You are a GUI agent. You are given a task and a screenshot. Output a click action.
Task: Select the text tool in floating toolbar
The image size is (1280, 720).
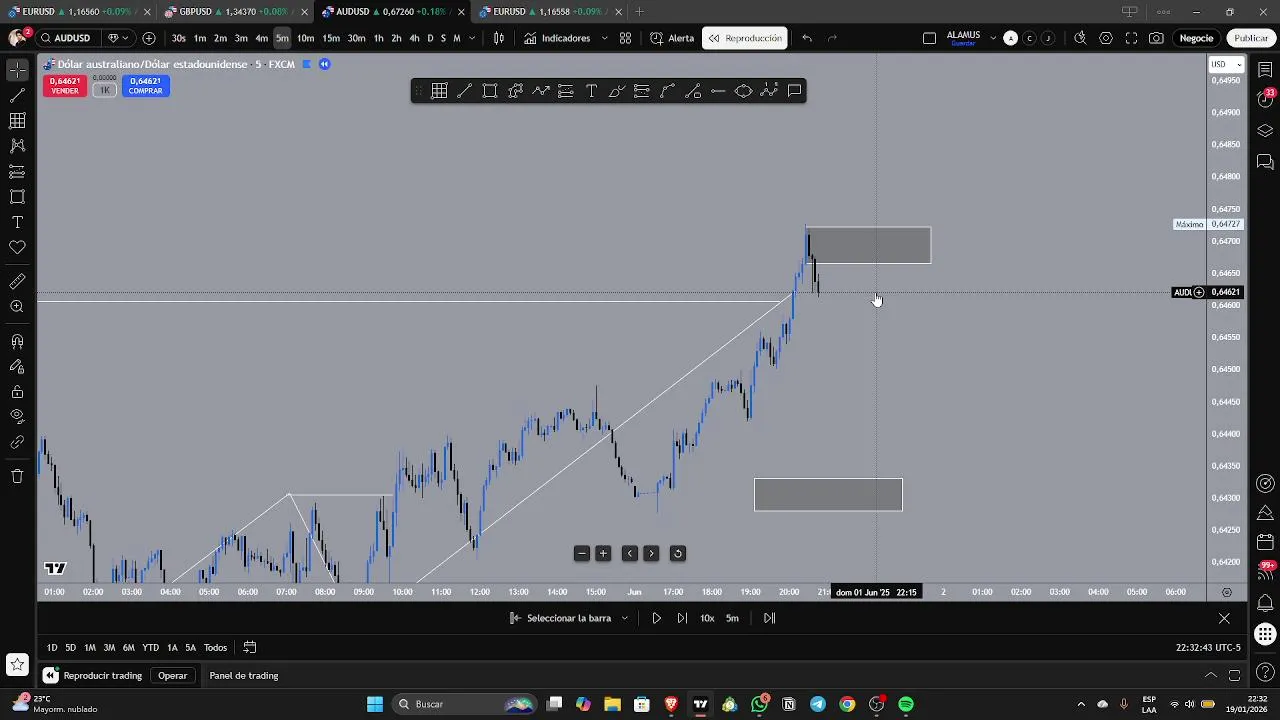591,91
